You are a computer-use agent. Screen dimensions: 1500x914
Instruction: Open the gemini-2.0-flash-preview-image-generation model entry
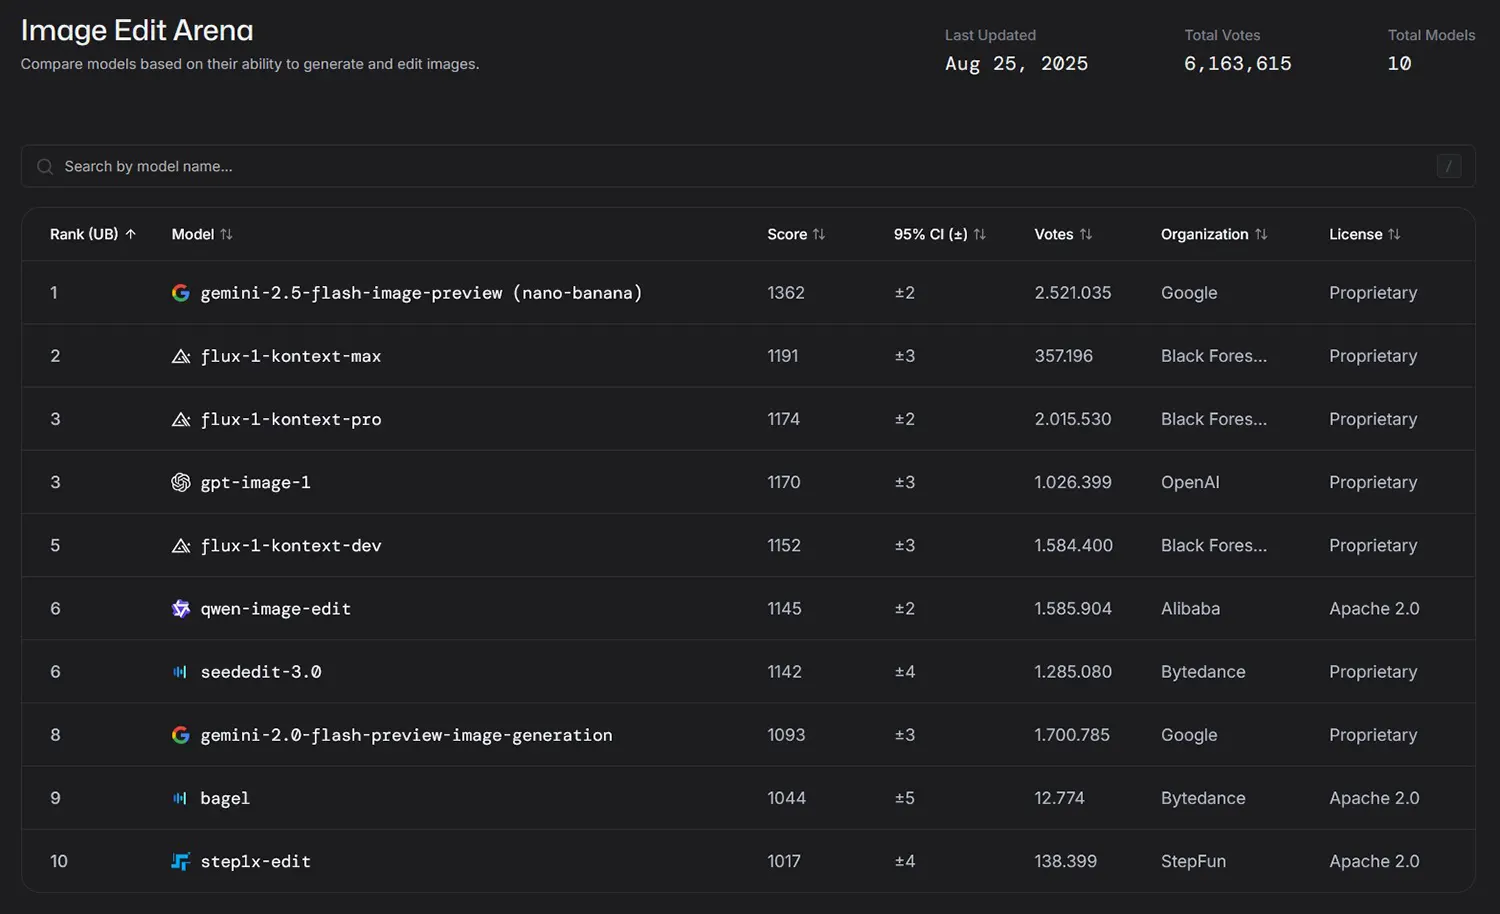(x=406, y=735)
